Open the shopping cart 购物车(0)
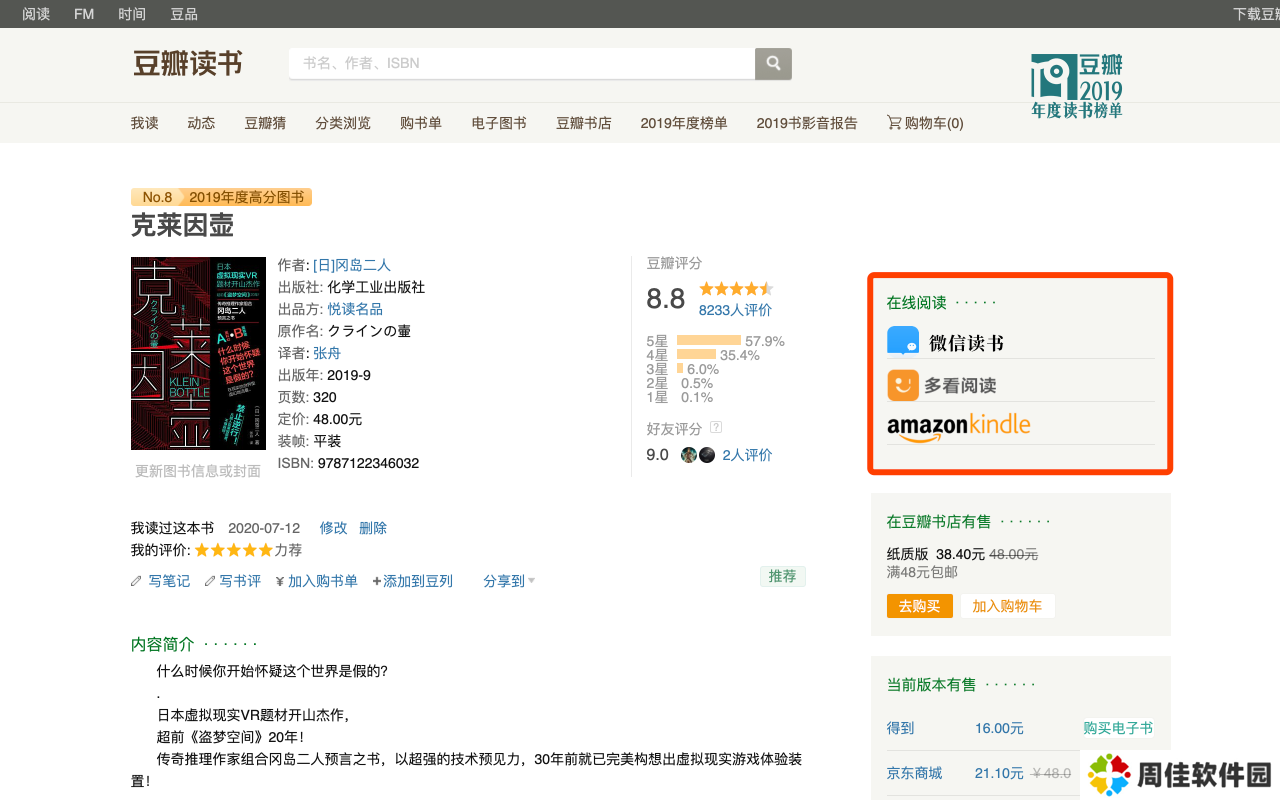The image size is (1280, 800). (925, 123)
